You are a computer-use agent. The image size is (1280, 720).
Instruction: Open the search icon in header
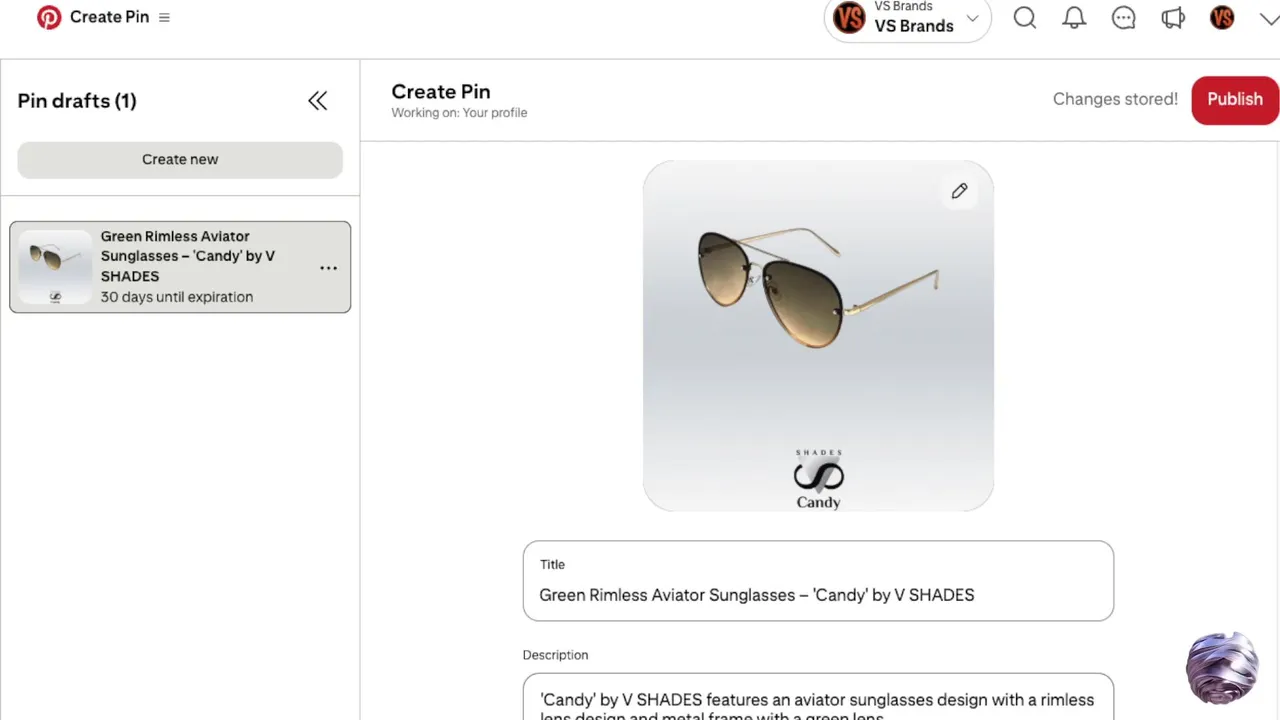click(x=1024, y=18)
